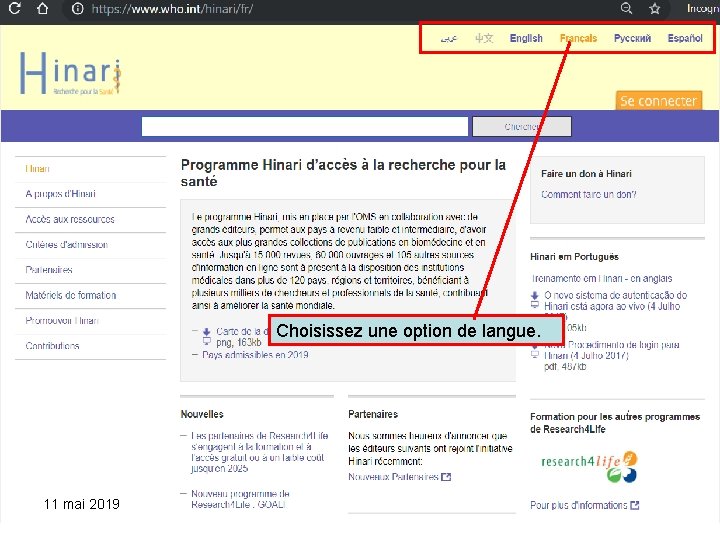Open Treinamento em Hinari - en anglais link
The height and width of the screenshot is (540, 720).
[x=602, y=278]
